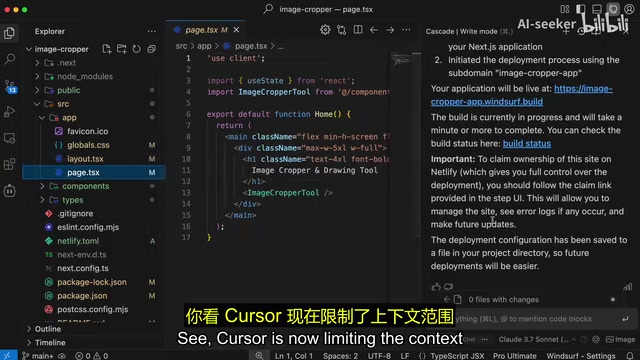640x360 pixels.
Task: Navigate forward with the right arrow
Action: click(390, 30)
